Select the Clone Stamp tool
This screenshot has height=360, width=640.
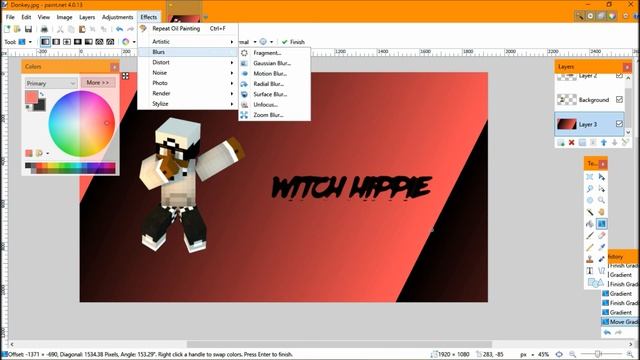pos(590,259)
